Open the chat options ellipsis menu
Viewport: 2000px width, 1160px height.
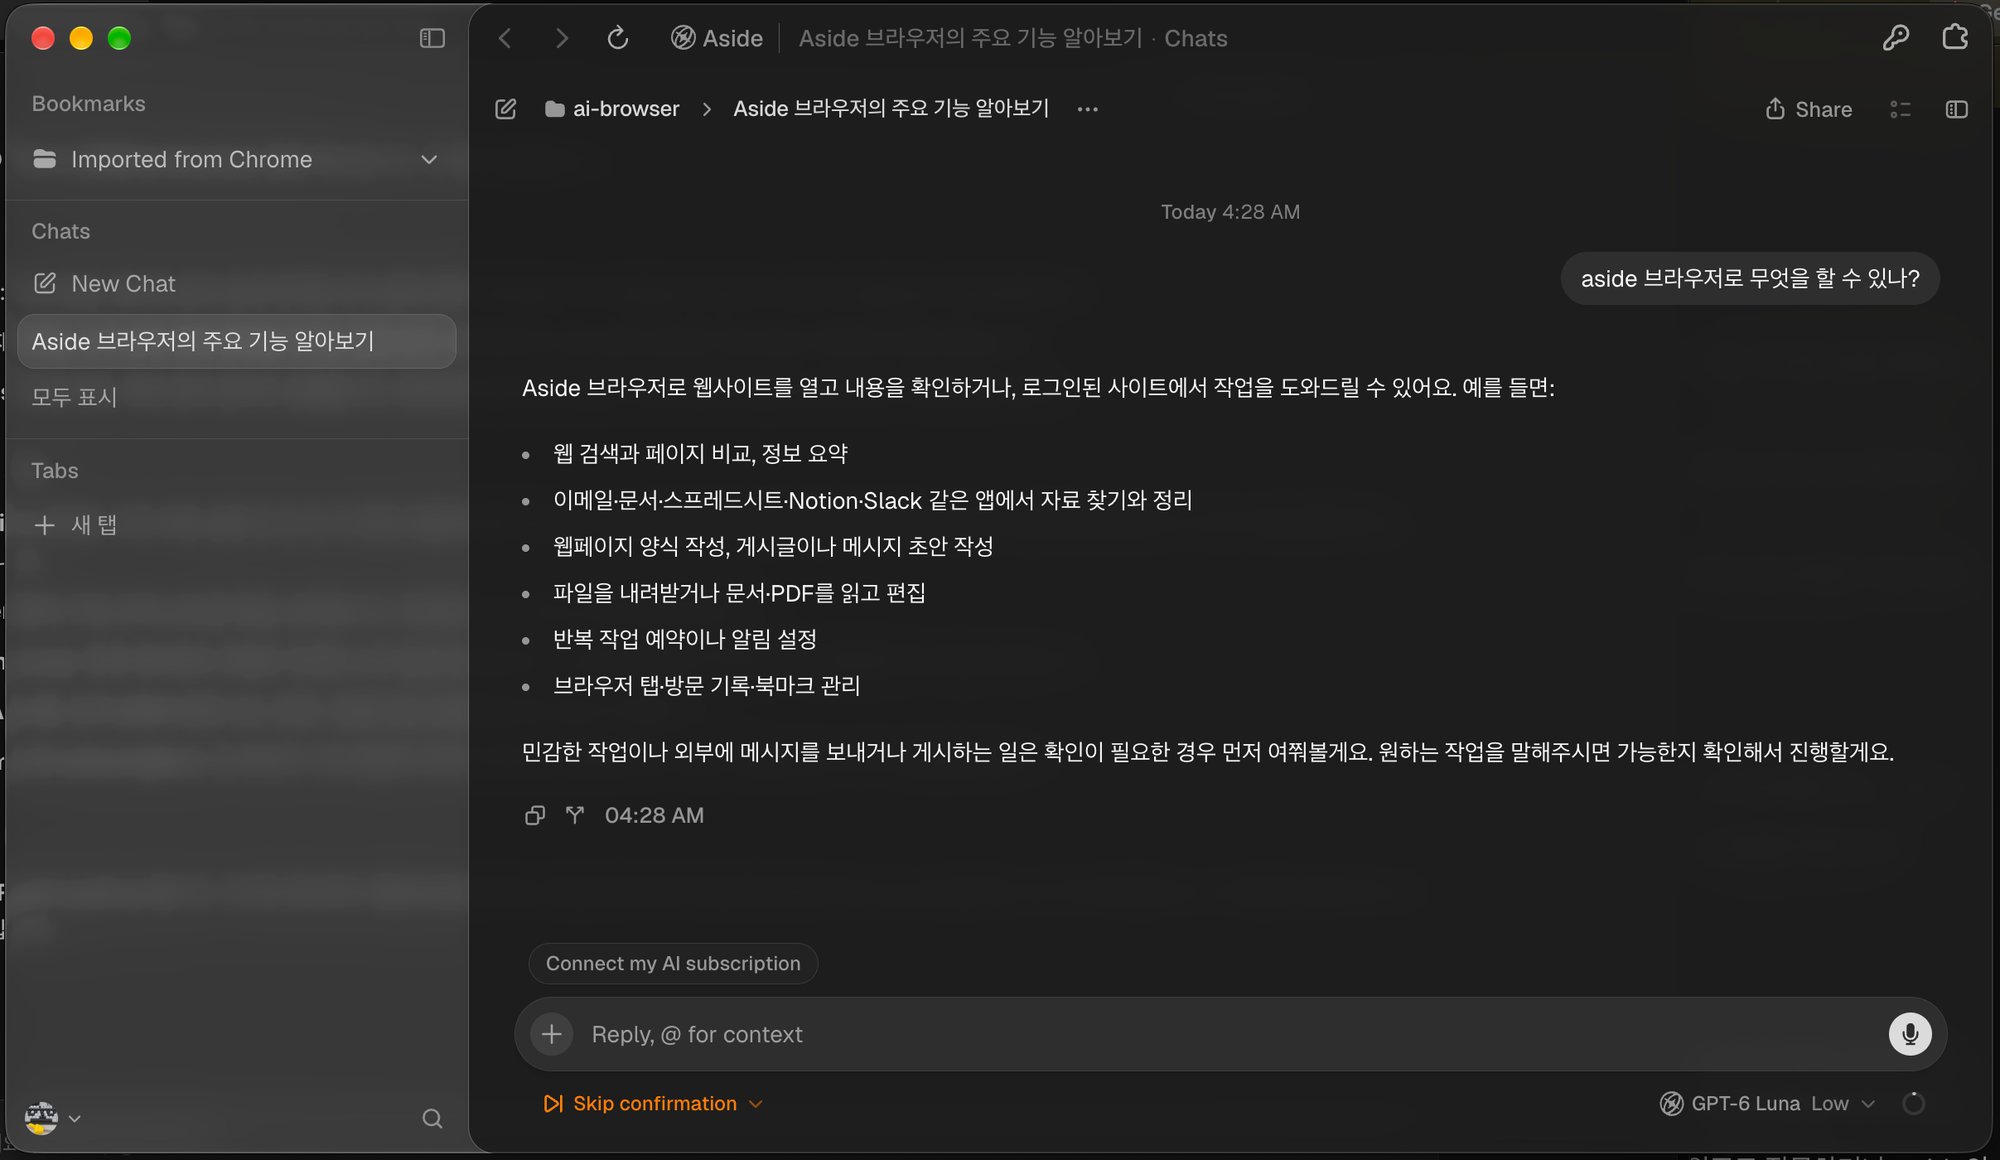[1088, 109]
